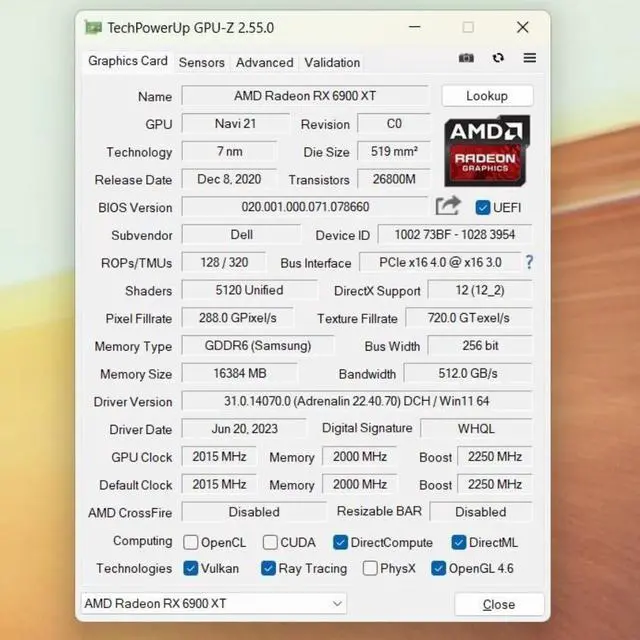This screenshot has width=640, height=640.
Task: Click the Subvendor field showing Dell
Action: click(x=241, y=235)
